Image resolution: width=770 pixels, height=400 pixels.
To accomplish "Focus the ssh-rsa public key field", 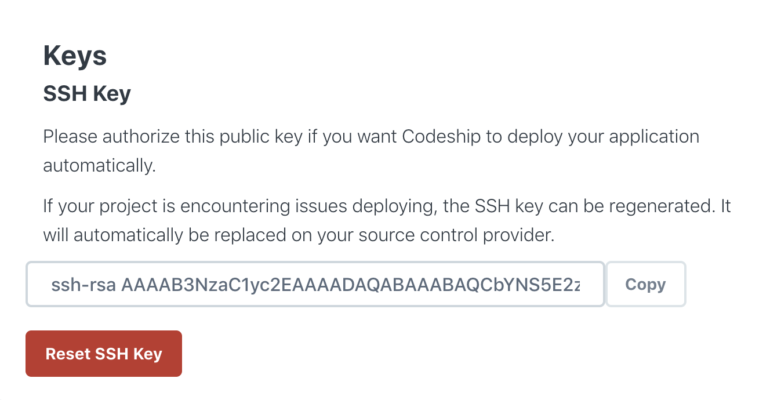I will 315,284.
